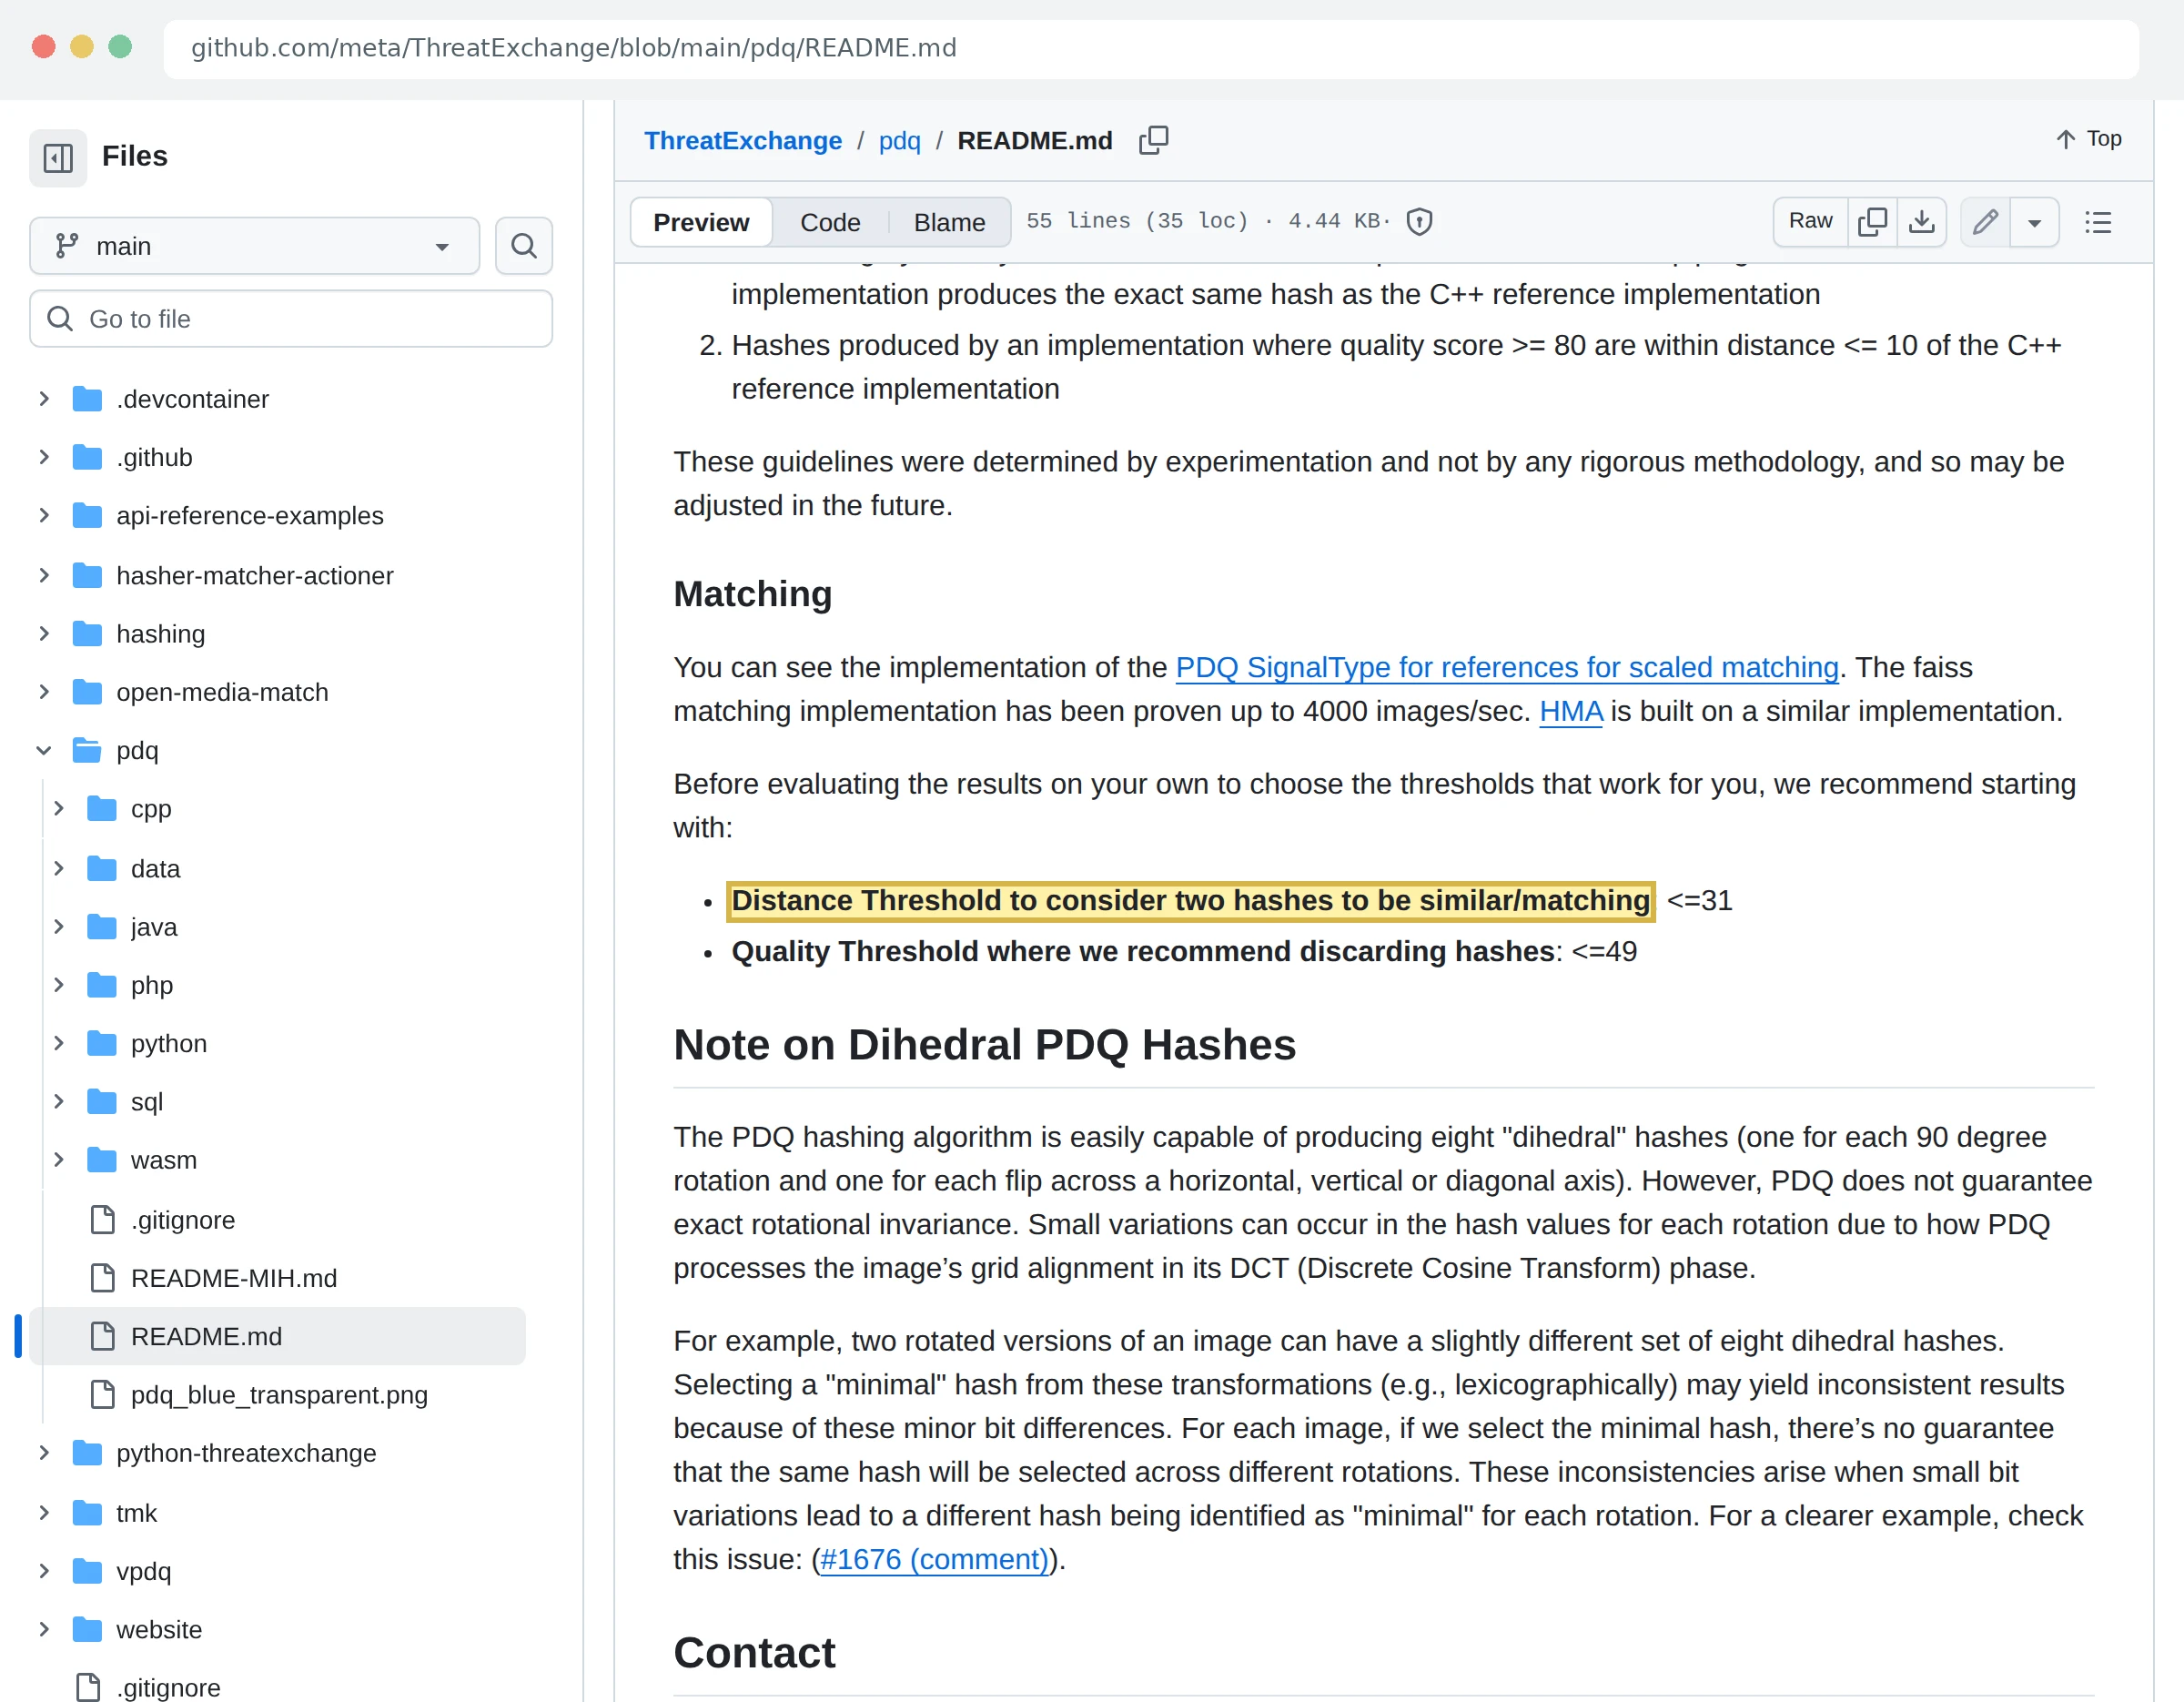Viewport: 2184px width, 1702px height.
Task: Copy raw file contents icon
Action: [1872, 222]
